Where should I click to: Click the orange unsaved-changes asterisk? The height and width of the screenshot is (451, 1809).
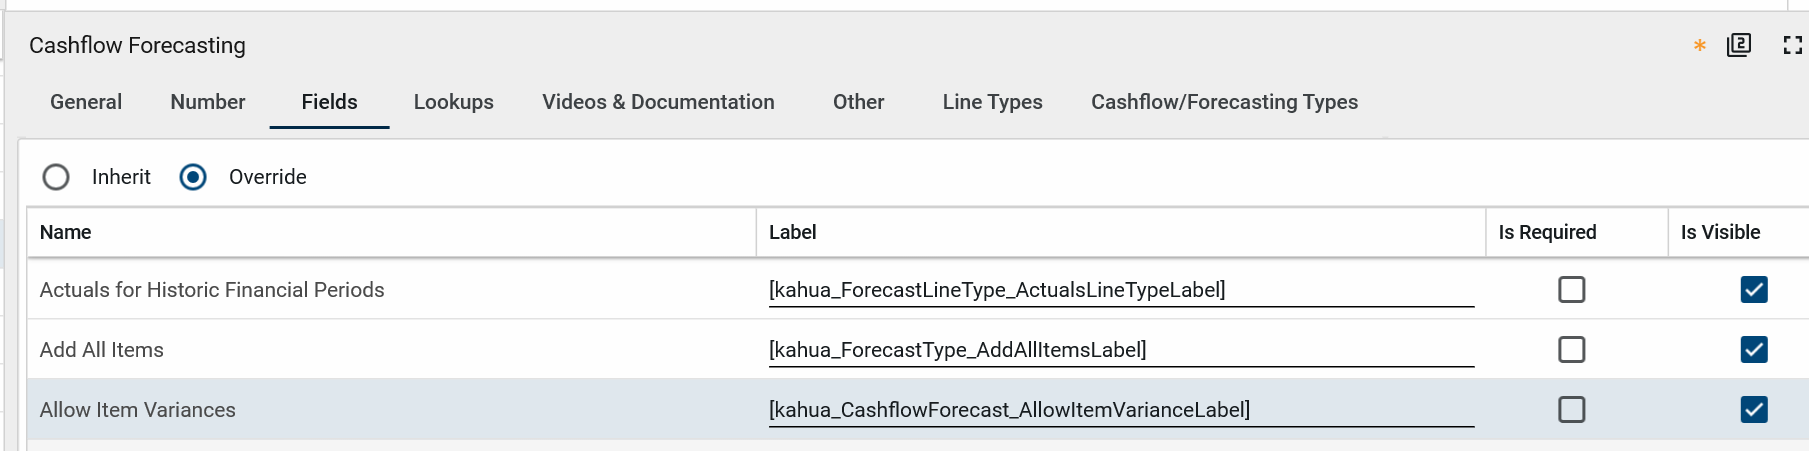(x=1699, y=46)
